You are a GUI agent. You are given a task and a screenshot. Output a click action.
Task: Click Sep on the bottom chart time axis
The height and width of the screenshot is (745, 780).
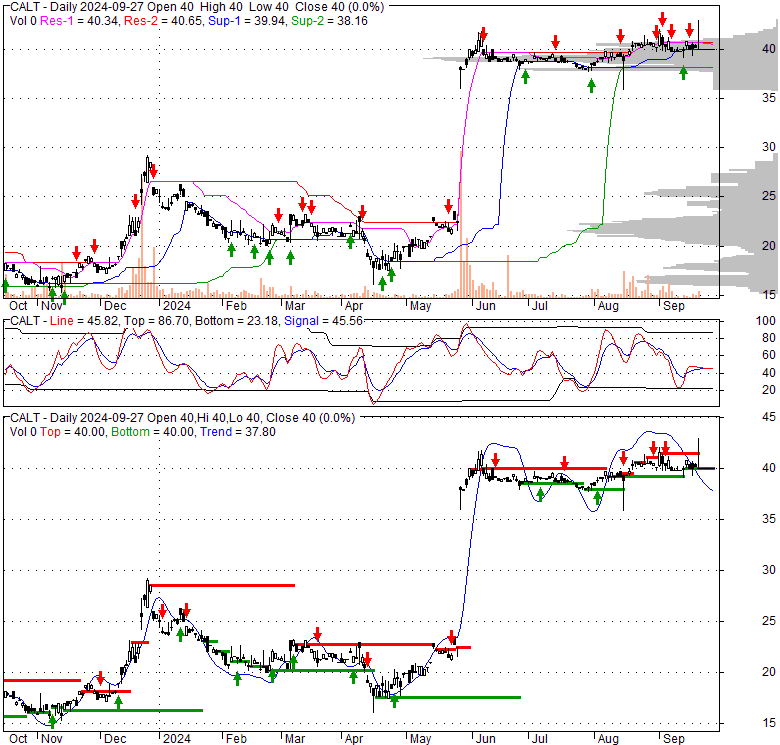[674, 739]
